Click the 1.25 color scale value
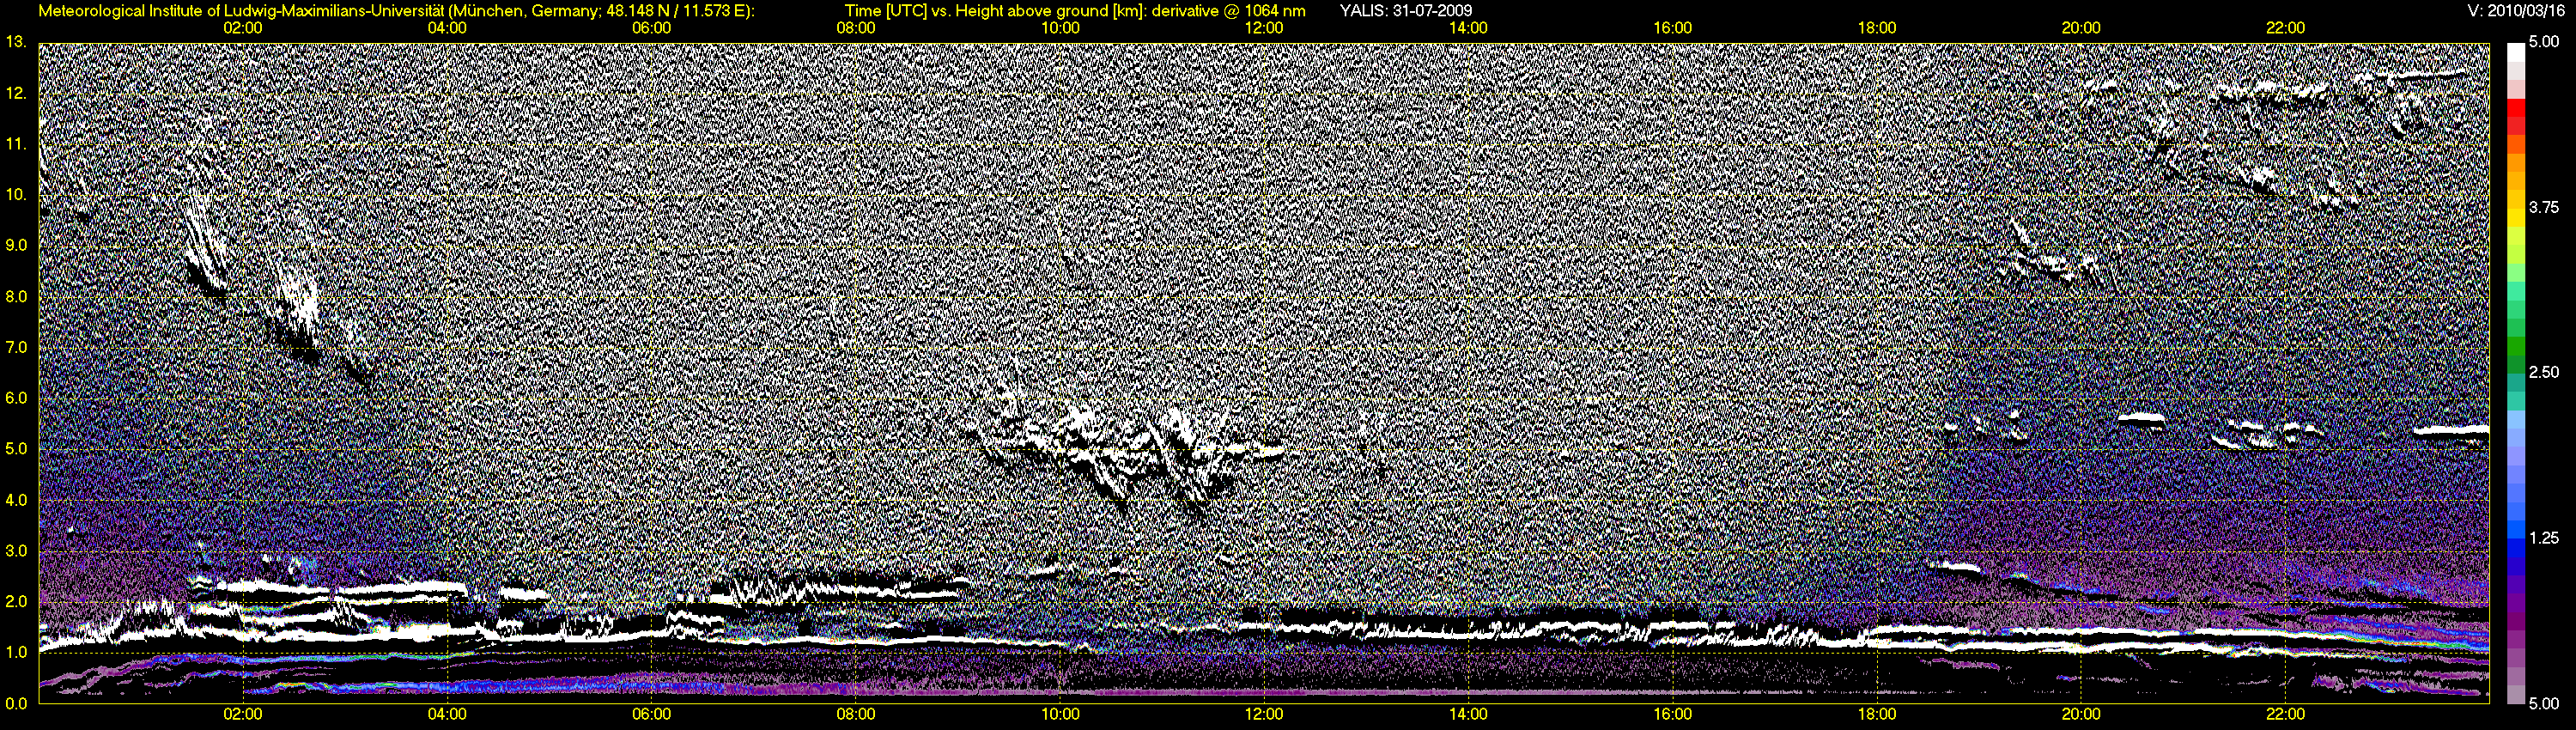2576x730 pixels. (2543, 538)
